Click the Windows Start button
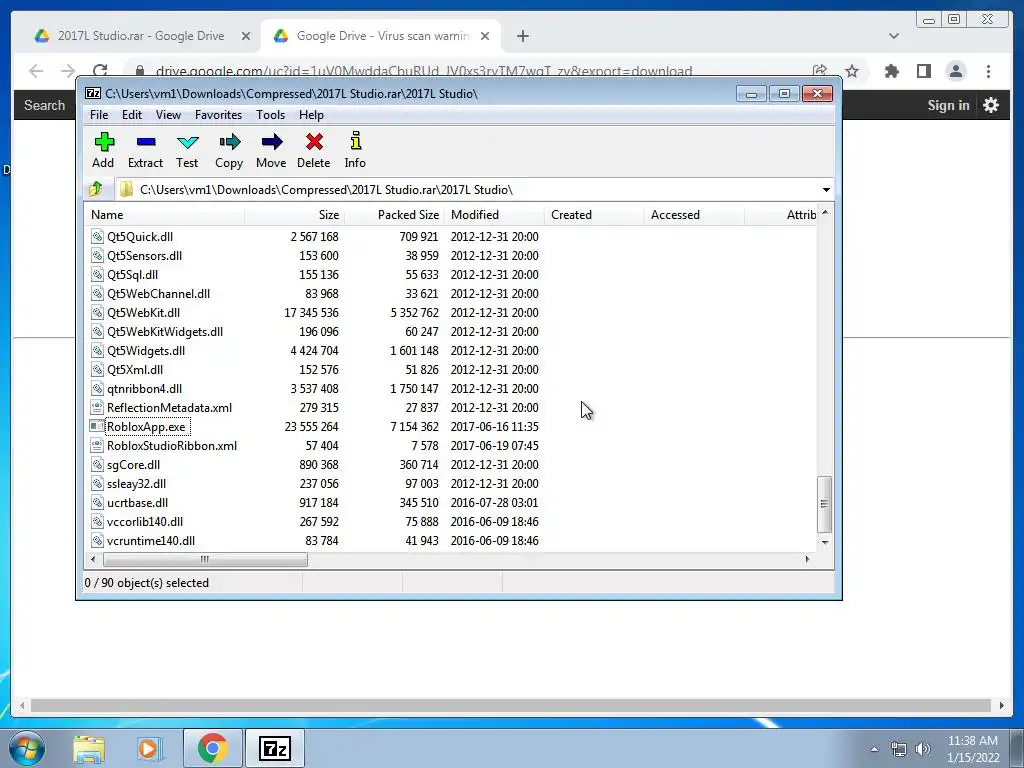This screenshot has height=768, width=1024. (x=26, y=748)
